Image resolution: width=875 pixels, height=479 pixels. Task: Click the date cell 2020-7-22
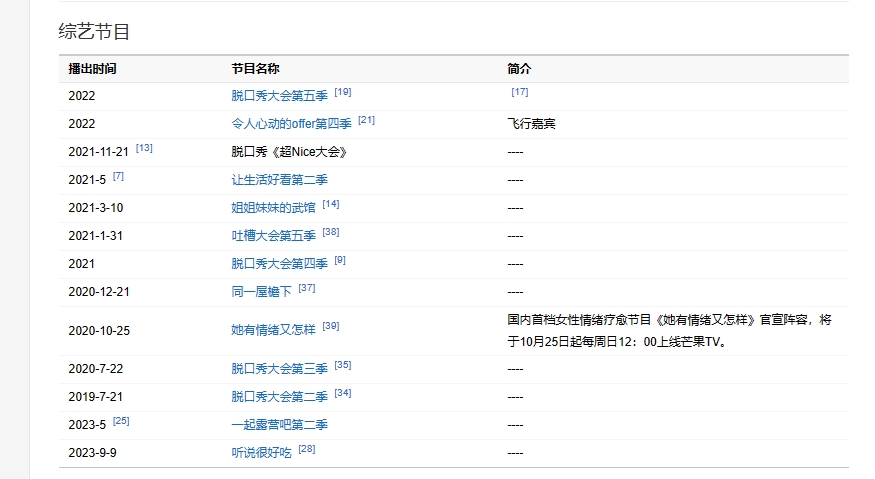[95, 368]
